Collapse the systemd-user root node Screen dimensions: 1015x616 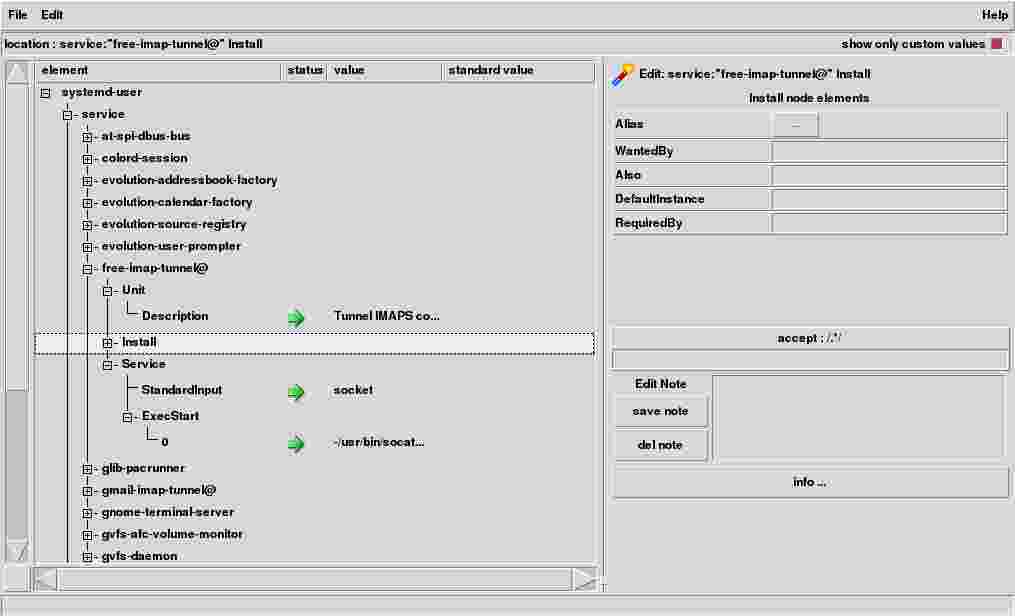pyautogui.click(x=46, y=93)
